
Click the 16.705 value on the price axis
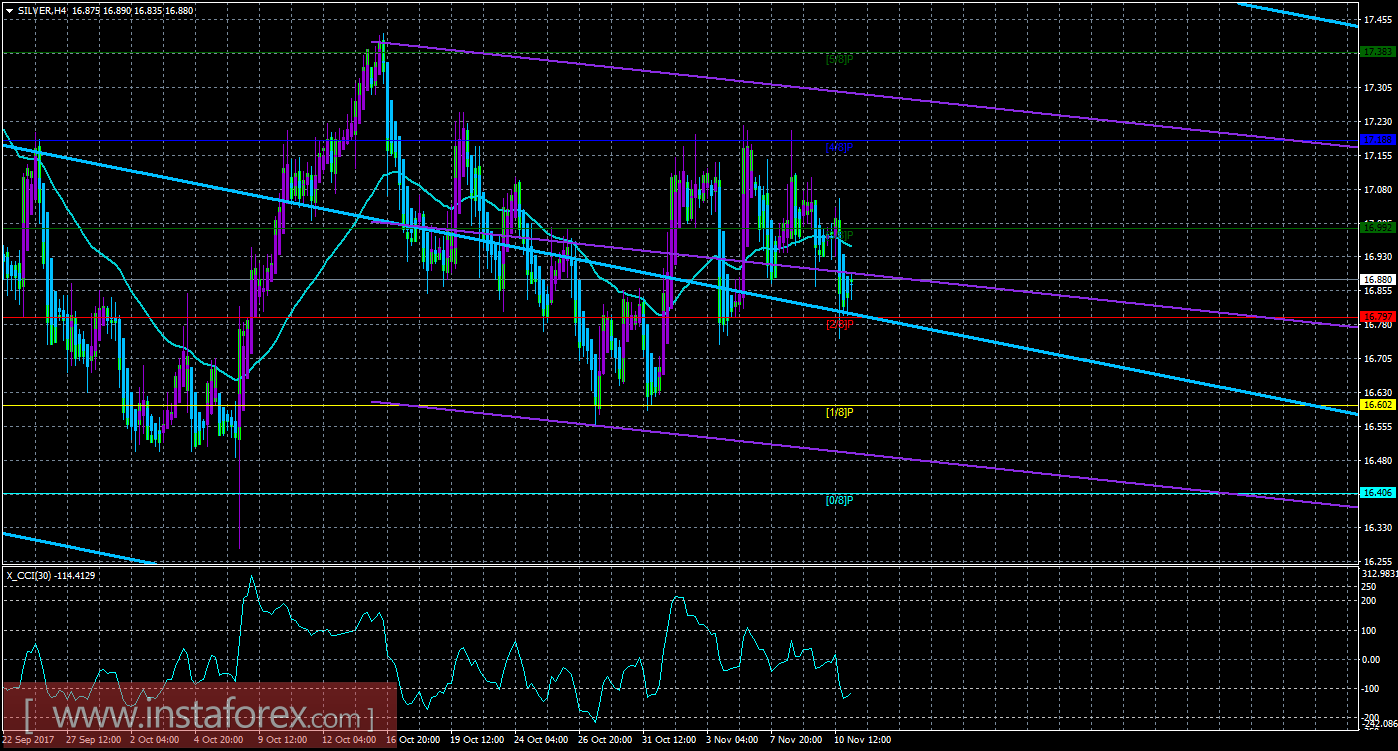click(1378, 359)
